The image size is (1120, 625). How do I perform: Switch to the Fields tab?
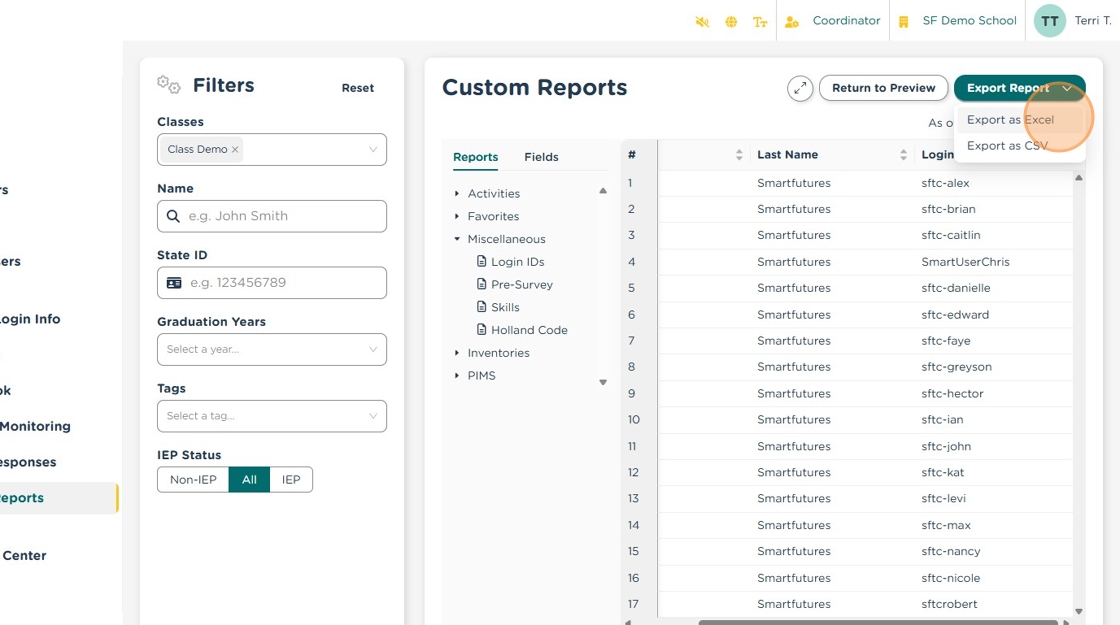[x=541, y=157]
